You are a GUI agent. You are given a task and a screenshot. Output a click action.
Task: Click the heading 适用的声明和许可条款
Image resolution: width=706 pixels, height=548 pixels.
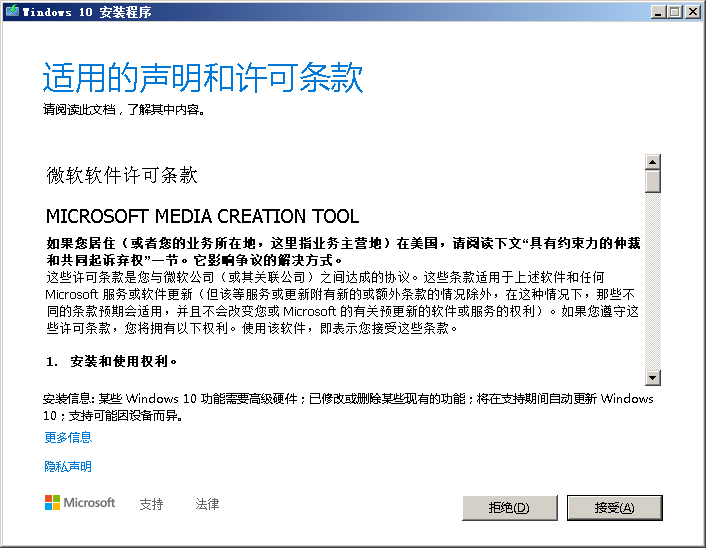pos(203,77)
